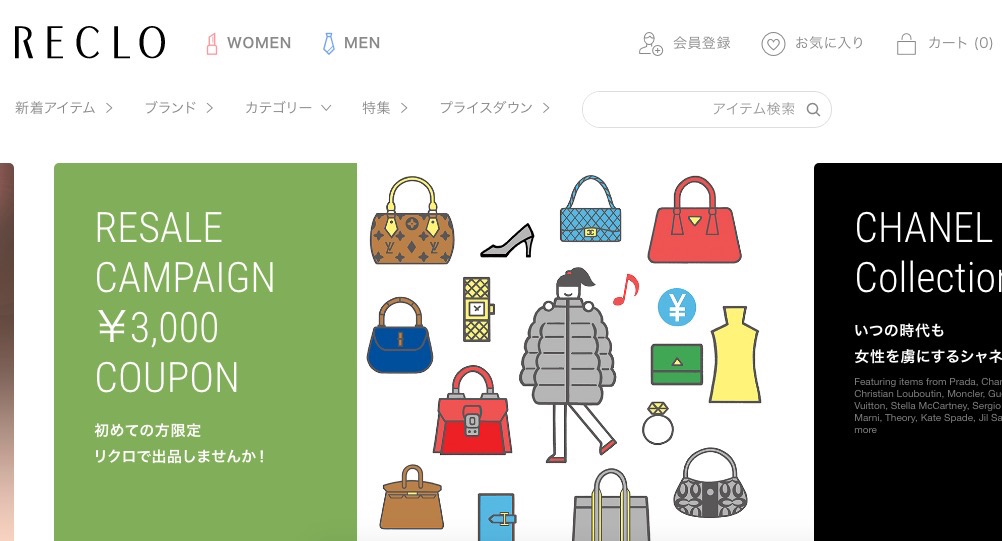
Task: Click the magnifier search icon
Action: point(813,109)
